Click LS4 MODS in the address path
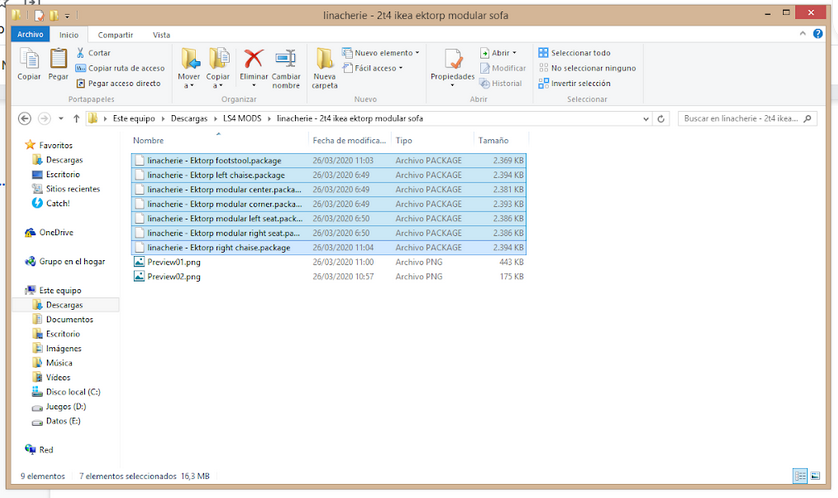This screenshot has height=498, width=838. click(x=242, y=119)
